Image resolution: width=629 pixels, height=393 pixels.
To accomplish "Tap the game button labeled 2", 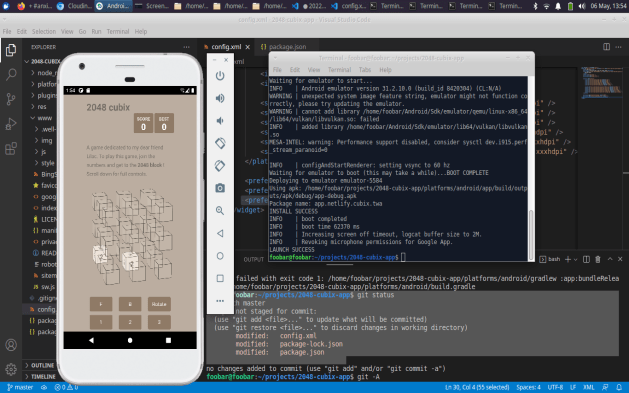I will [130, 322].
